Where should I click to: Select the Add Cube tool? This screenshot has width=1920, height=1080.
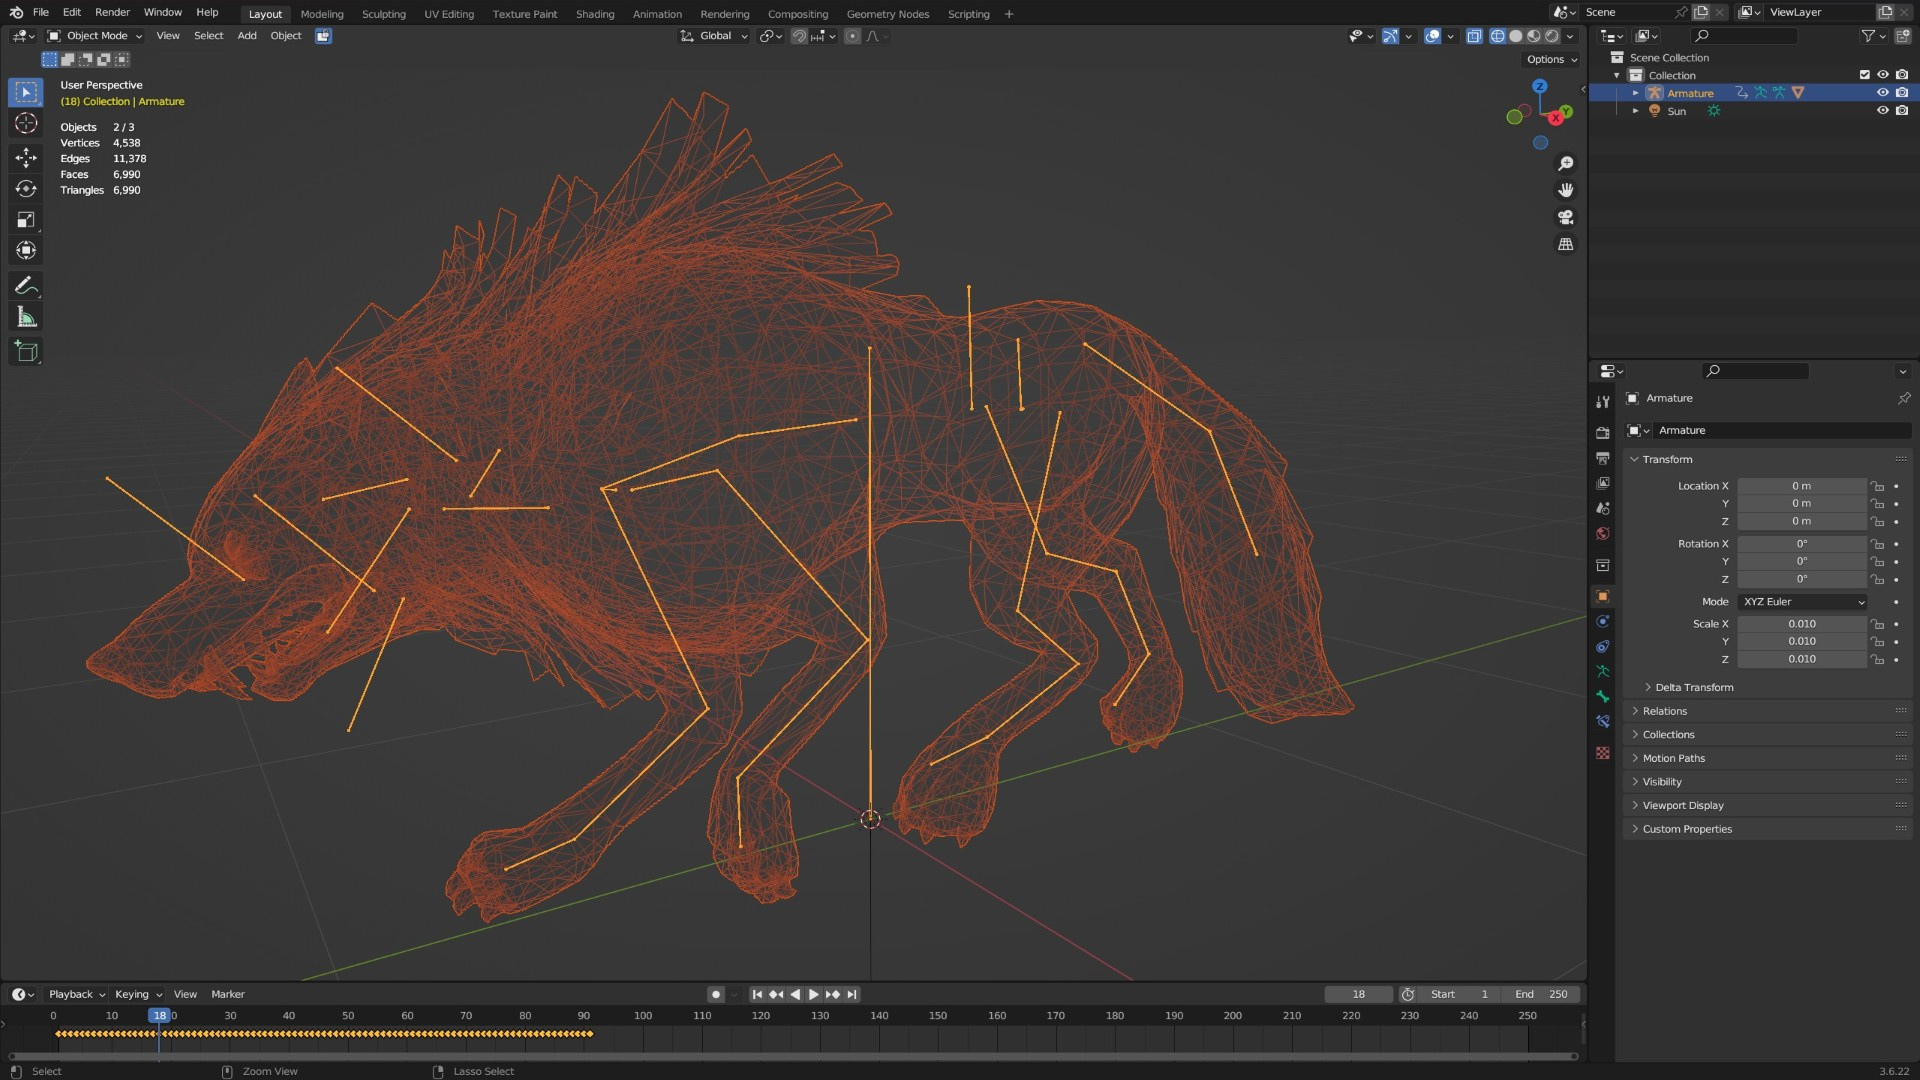tap(26, 352)
